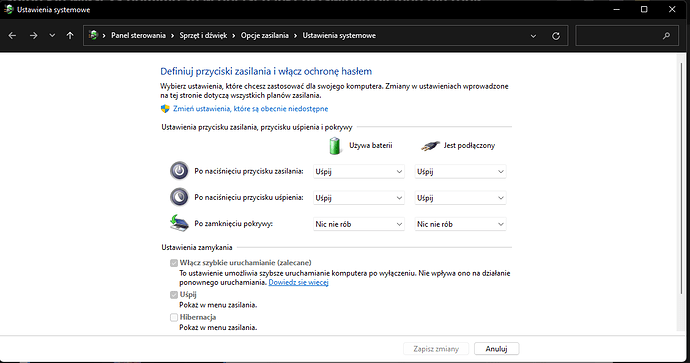Select Ustawienia systemowe breadcrumb

[x=339, y=36]
